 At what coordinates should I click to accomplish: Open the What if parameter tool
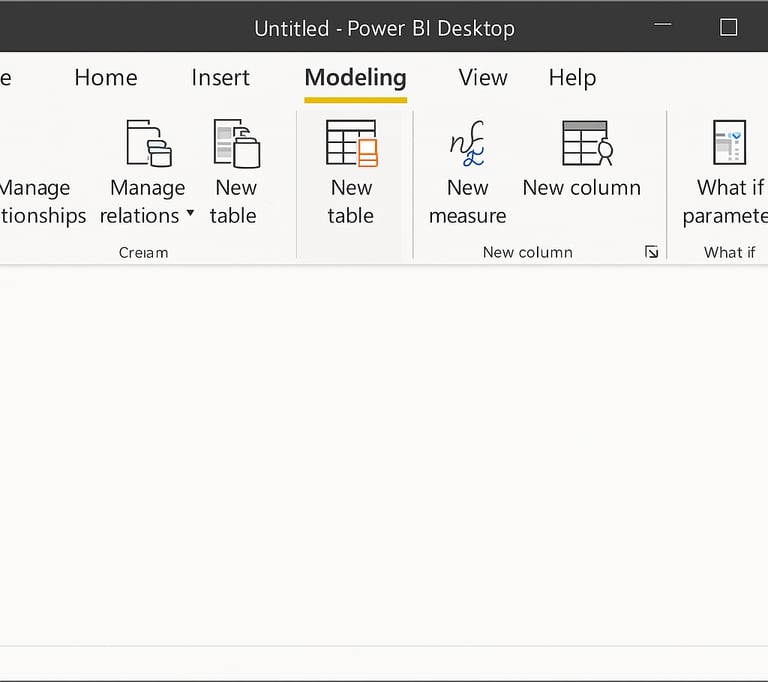pyautogui.click(x=726, y=171)
